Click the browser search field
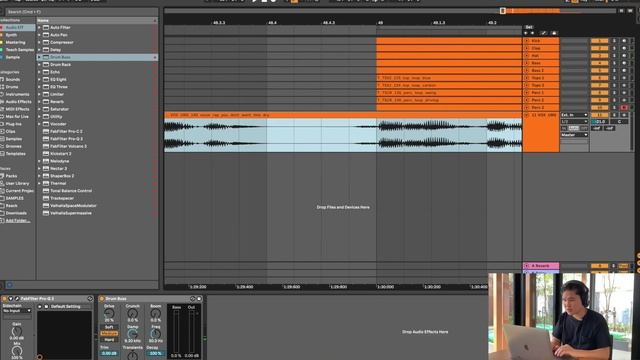 (81, 12)
